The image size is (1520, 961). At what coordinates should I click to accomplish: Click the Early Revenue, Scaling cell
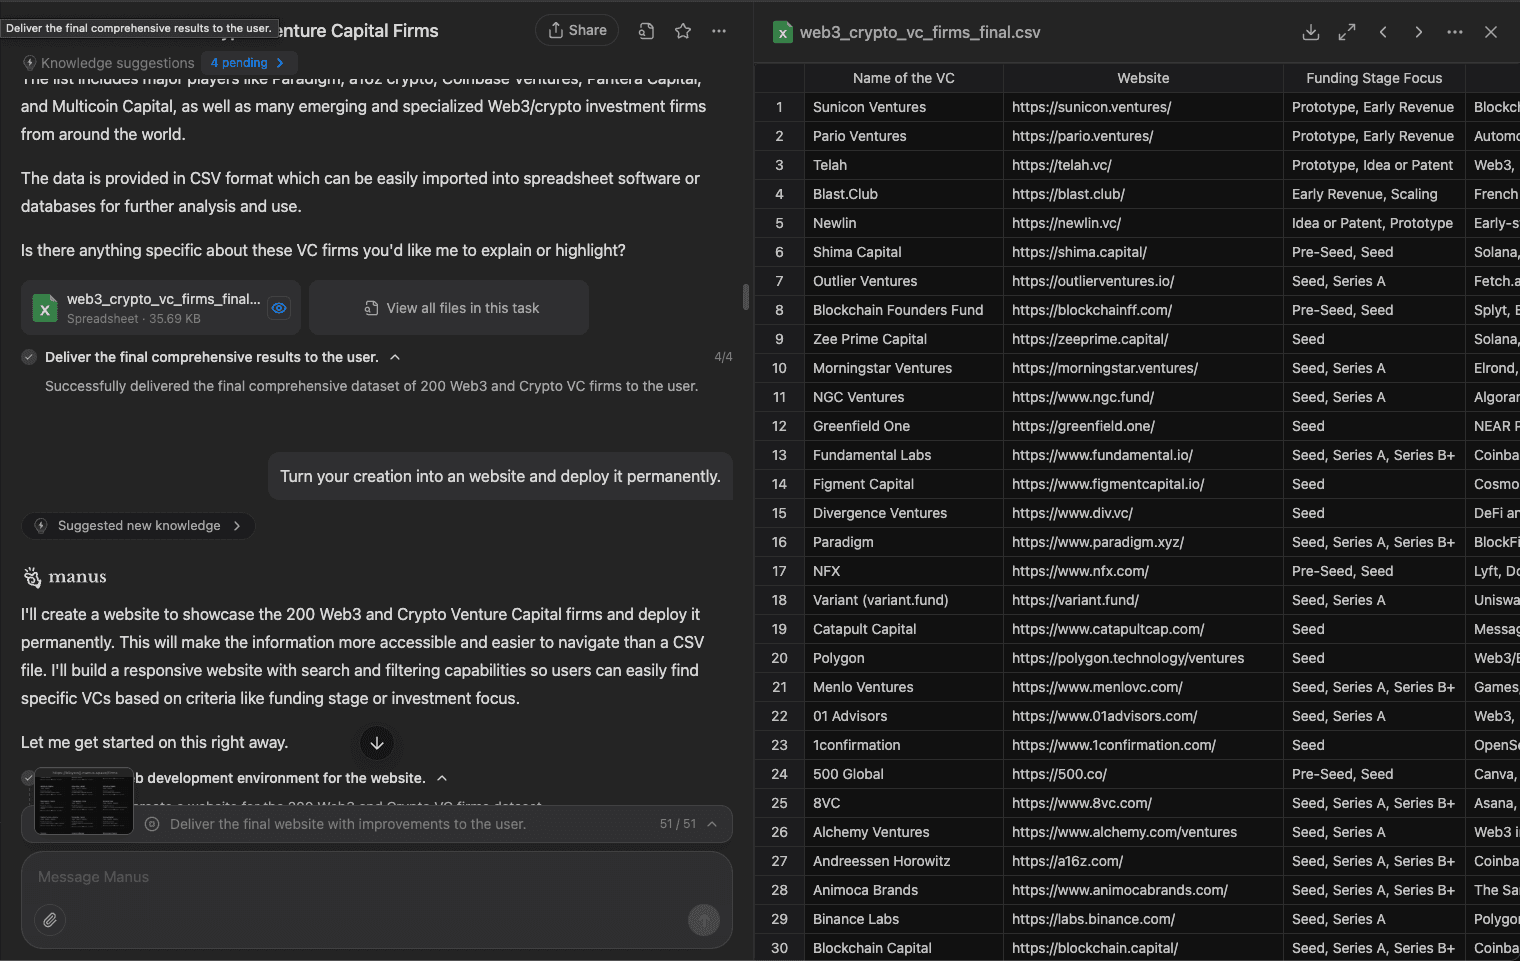coord(1374,194)
